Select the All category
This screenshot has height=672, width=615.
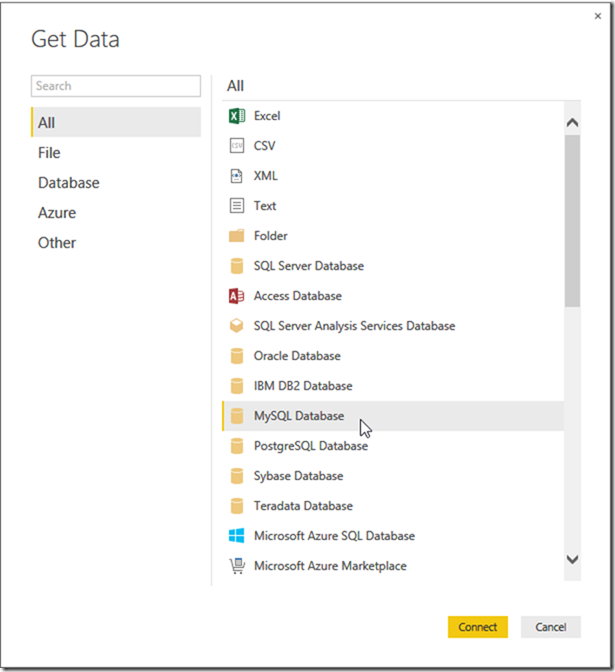coord(116,122)
